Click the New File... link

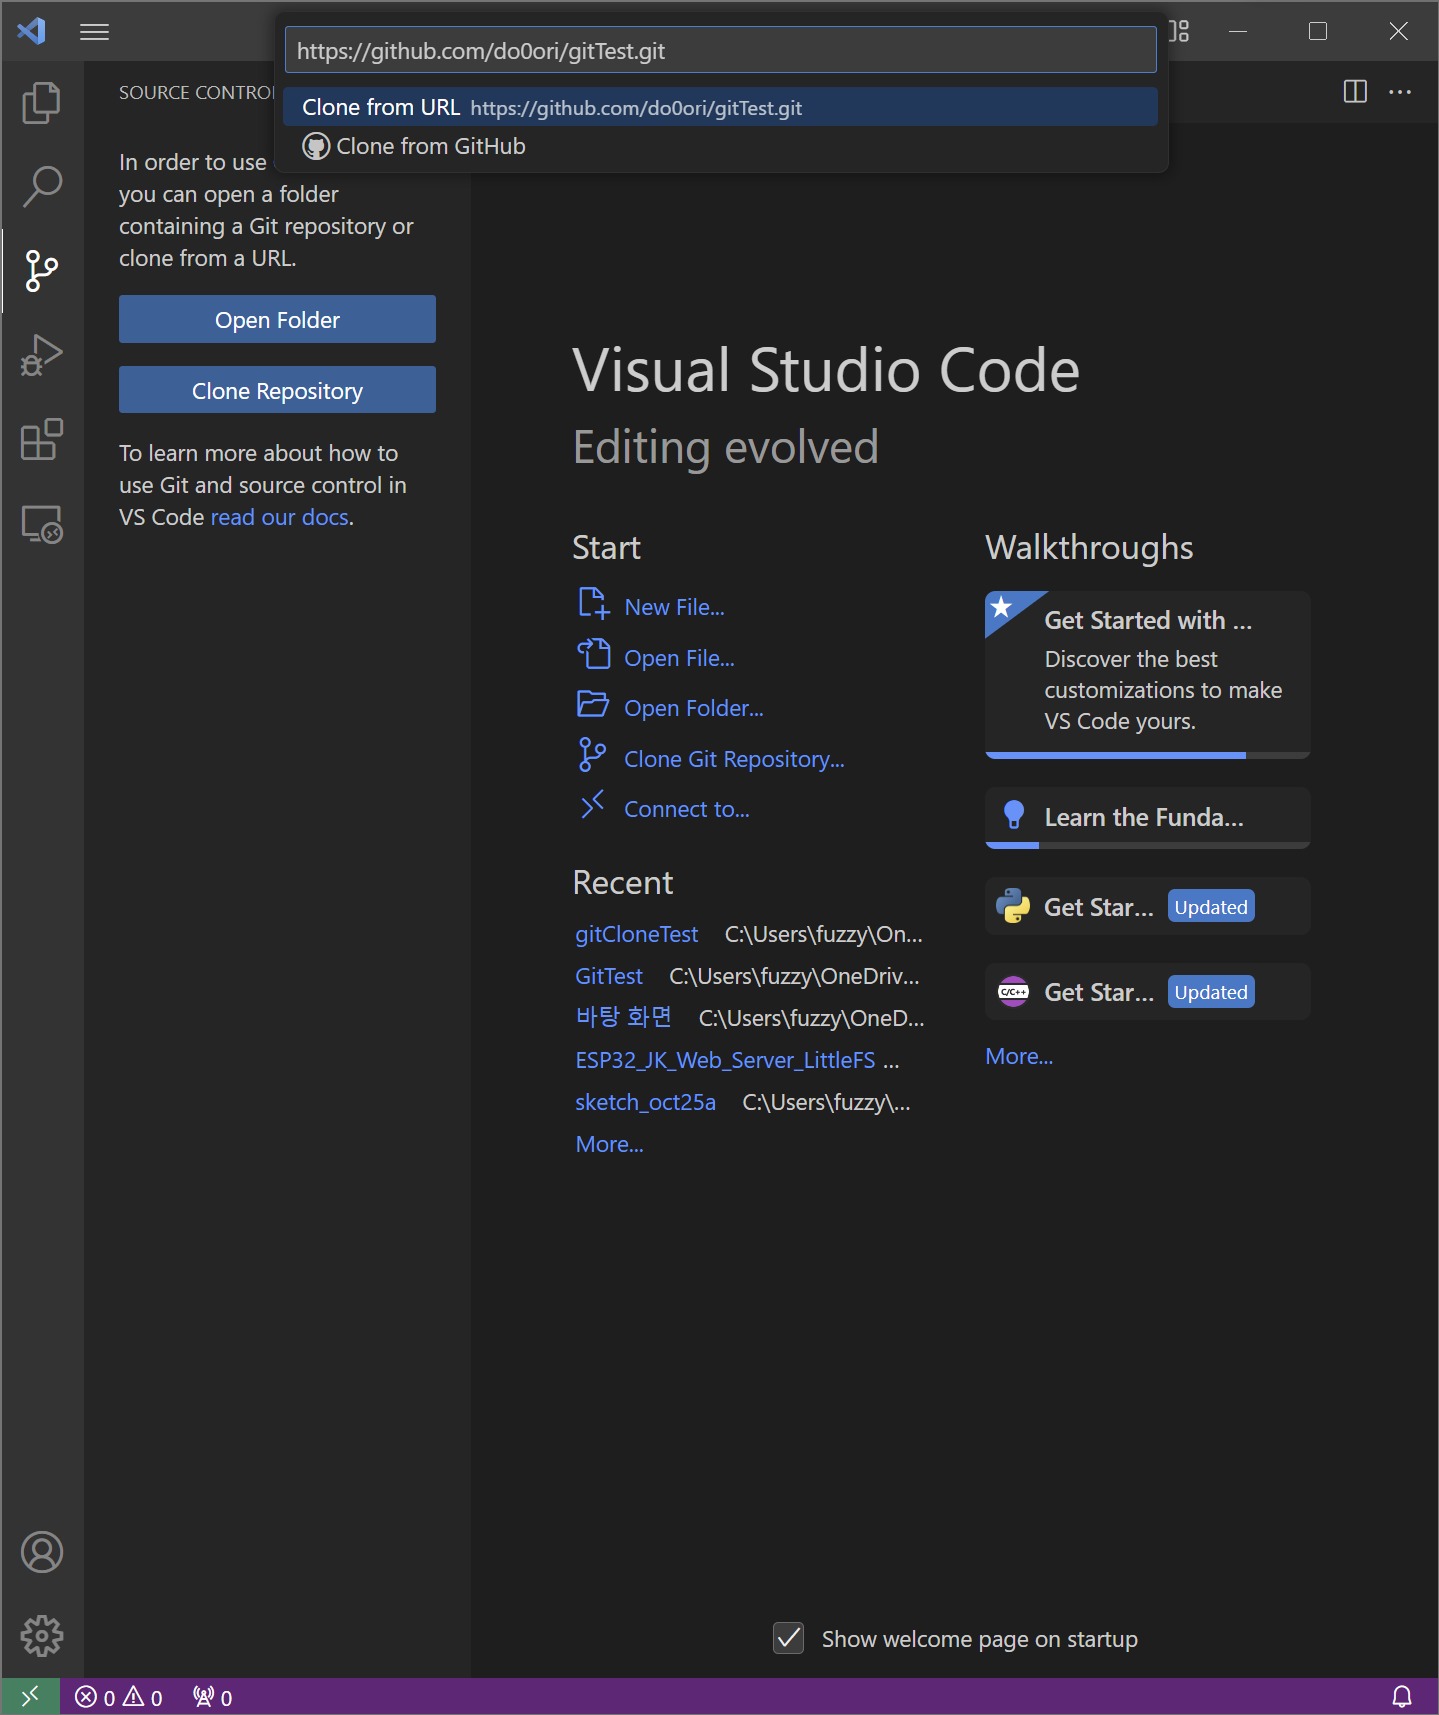[675, 608]
